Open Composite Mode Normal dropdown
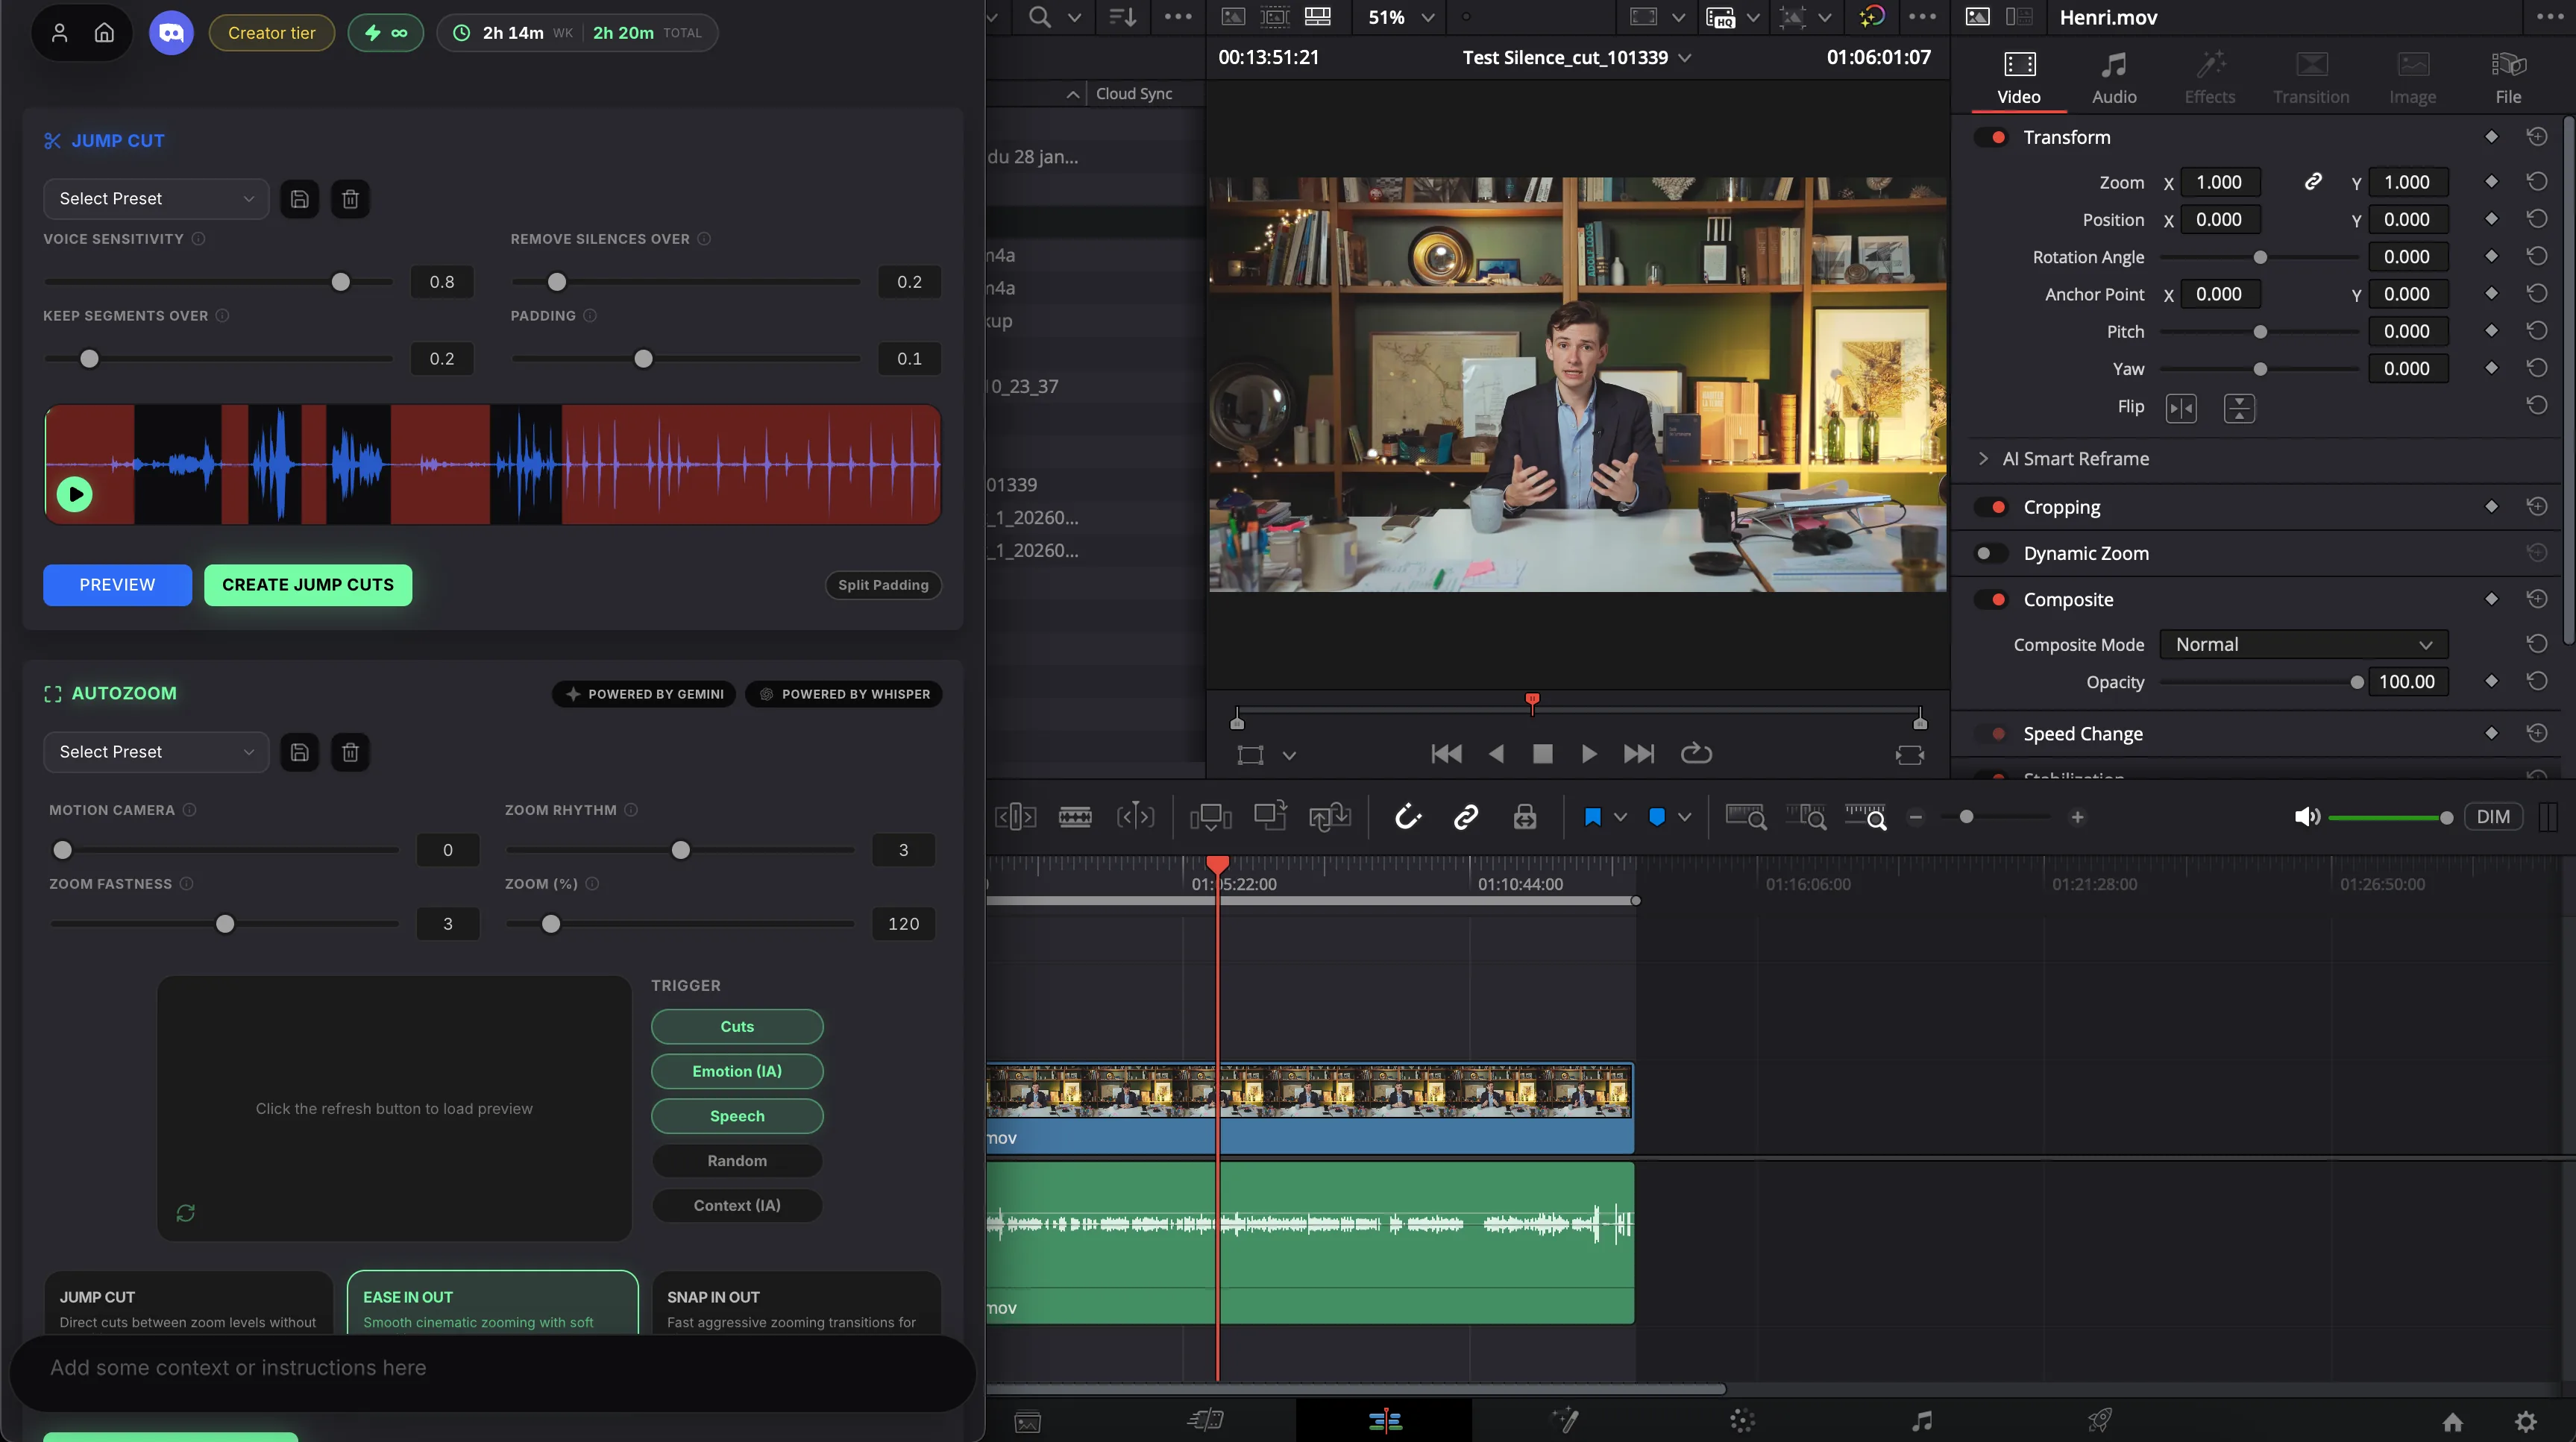 2303,644
